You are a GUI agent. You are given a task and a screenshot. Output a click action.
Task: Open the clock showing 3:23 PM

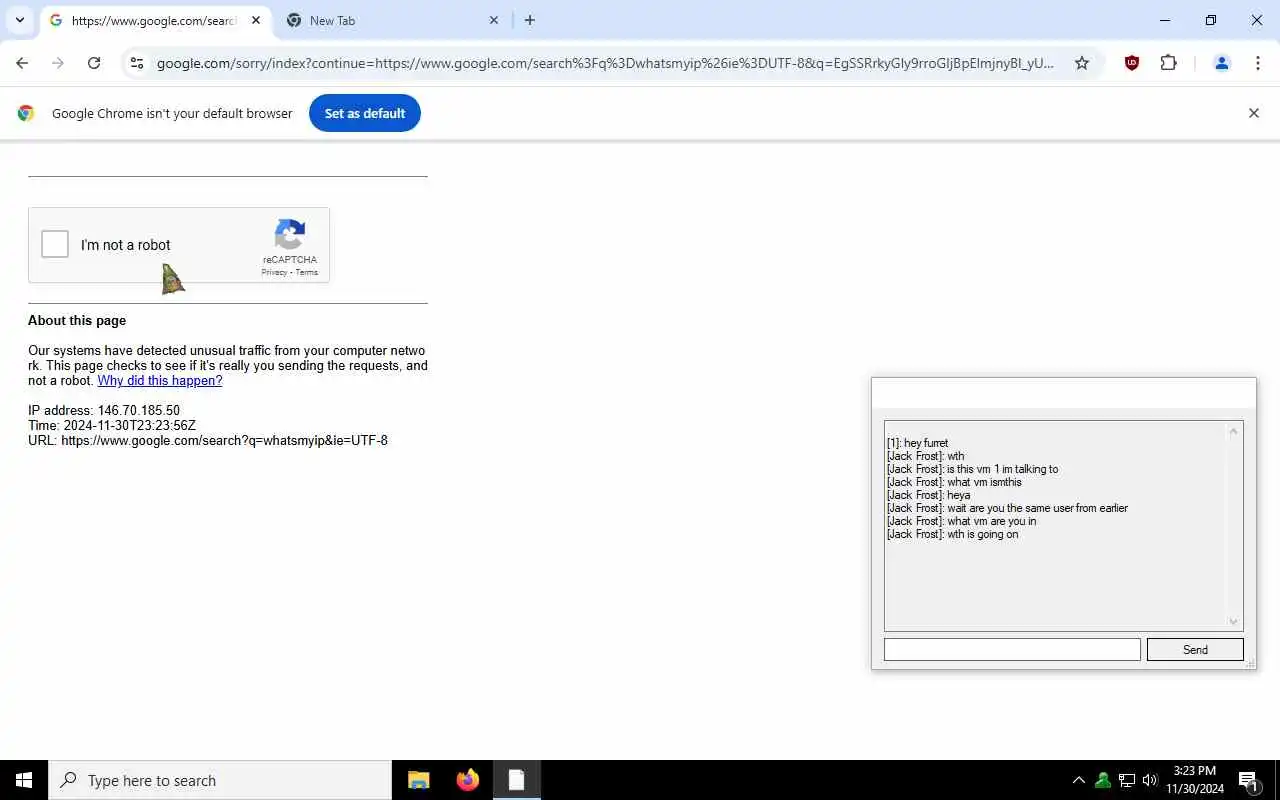coord(1194,780)
